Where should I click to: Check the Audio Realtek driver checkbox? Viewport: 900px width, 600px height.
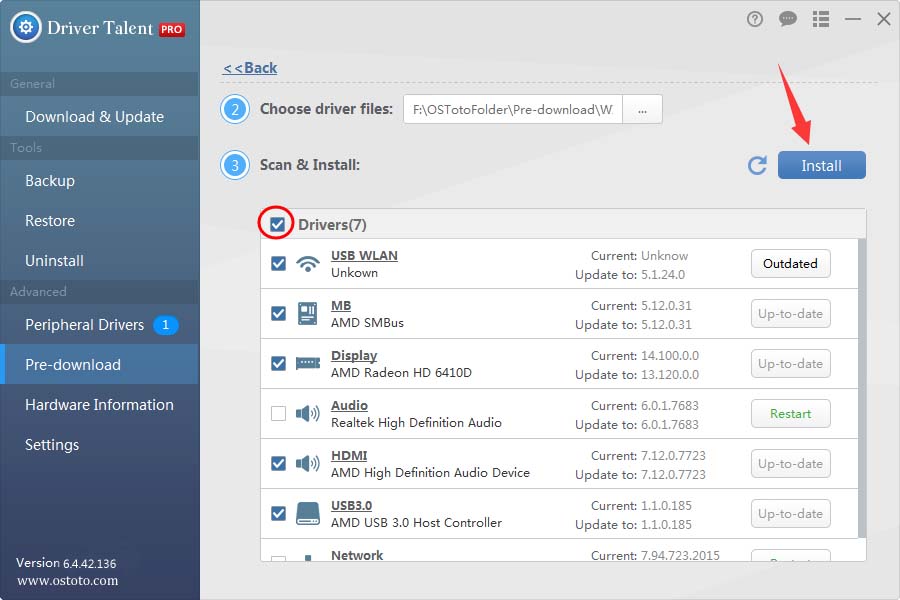(x=278, y=413)
